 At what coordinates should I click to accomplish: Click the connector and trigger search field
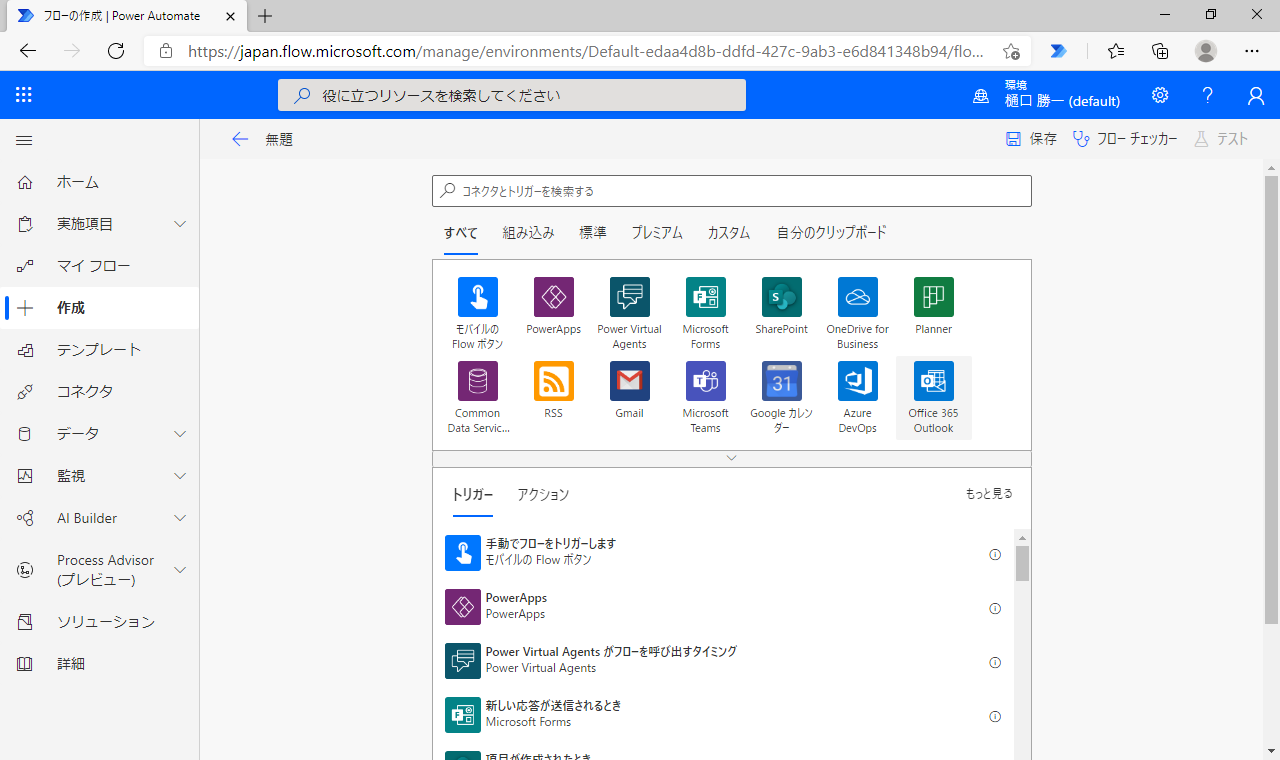[732, 191]
